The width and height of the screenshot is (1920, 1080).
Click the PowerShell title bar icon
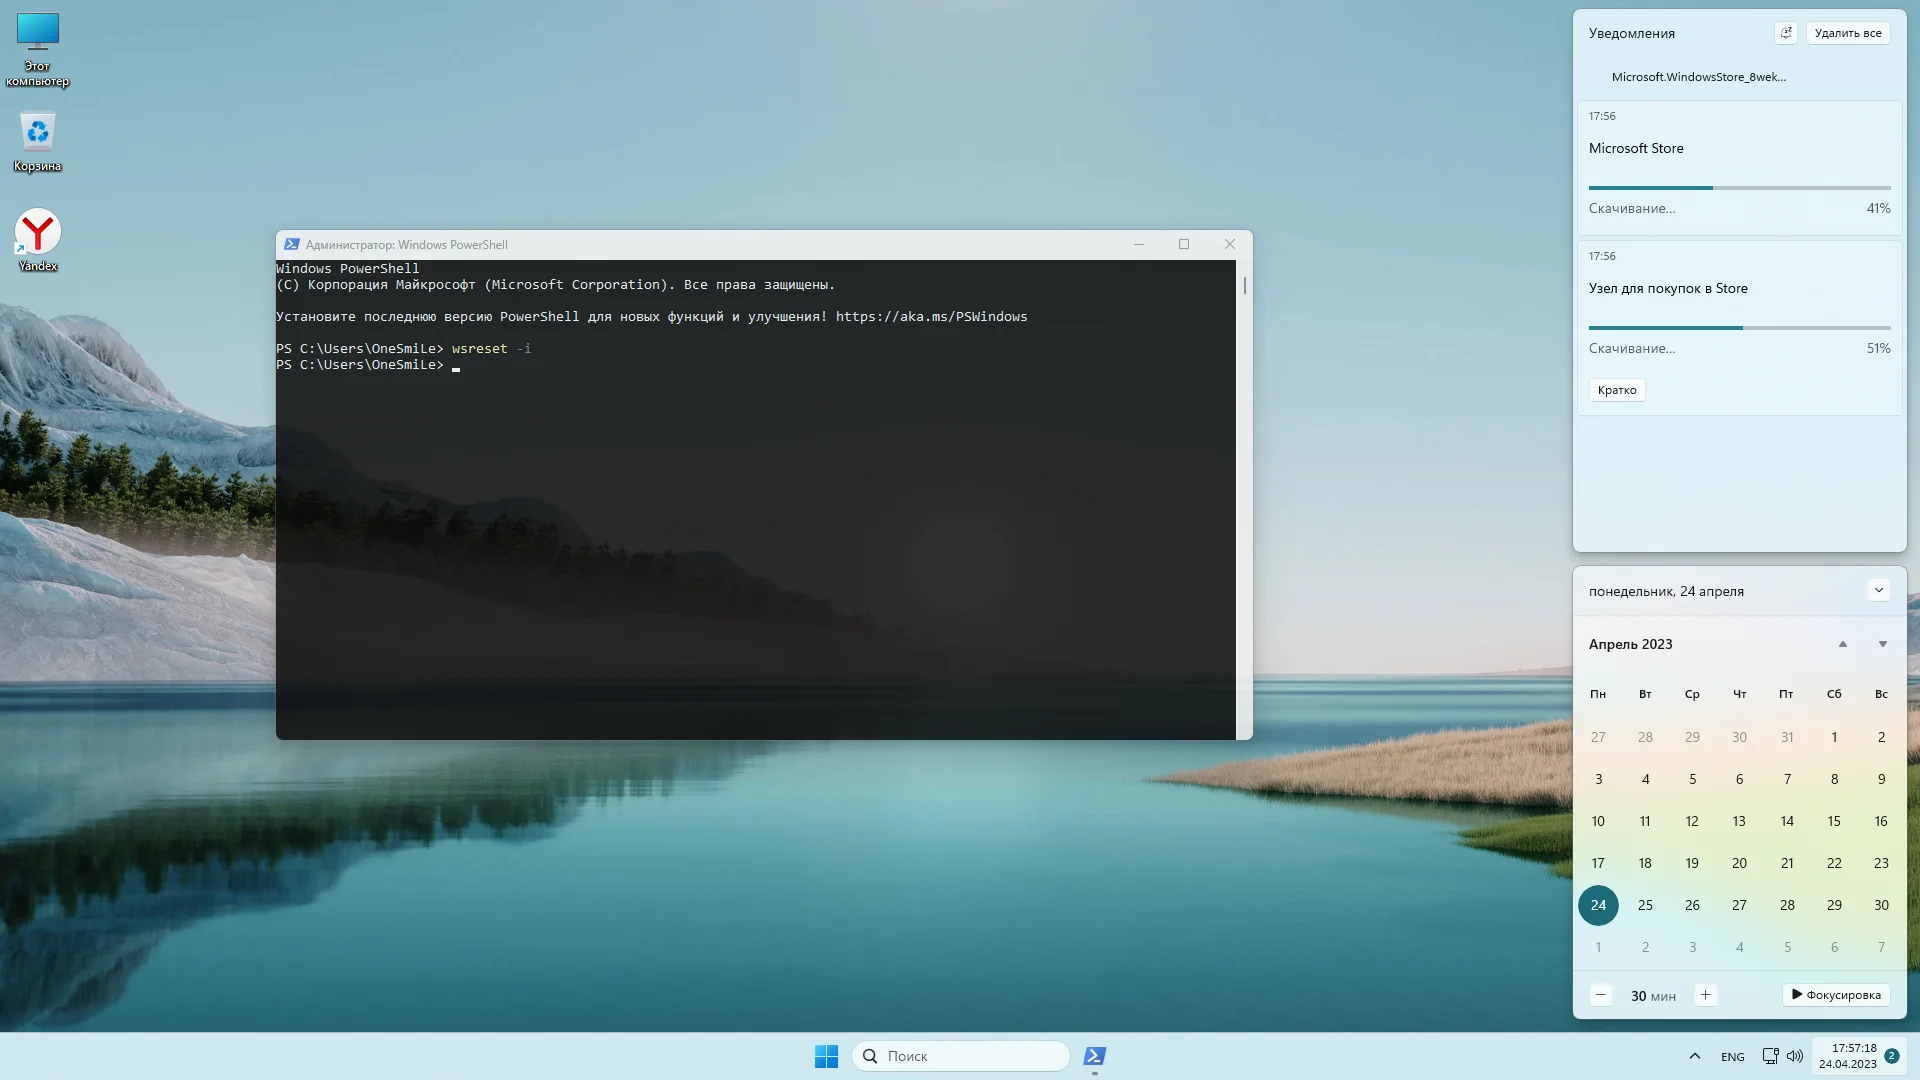point(291,244)
